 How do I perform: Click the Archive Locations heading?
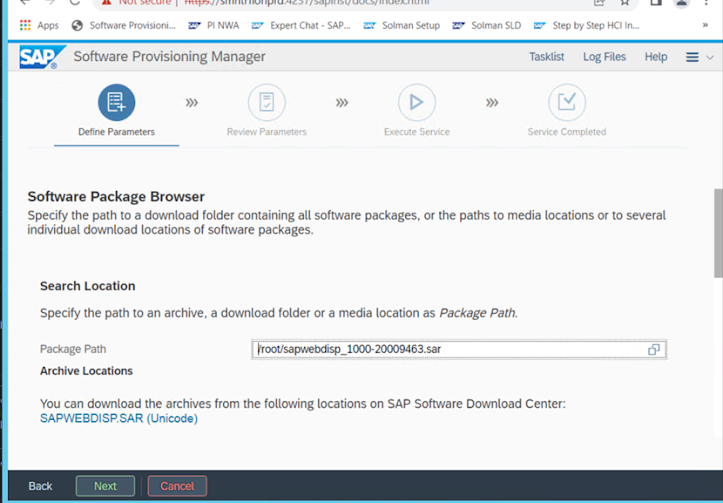pos(86,371)
